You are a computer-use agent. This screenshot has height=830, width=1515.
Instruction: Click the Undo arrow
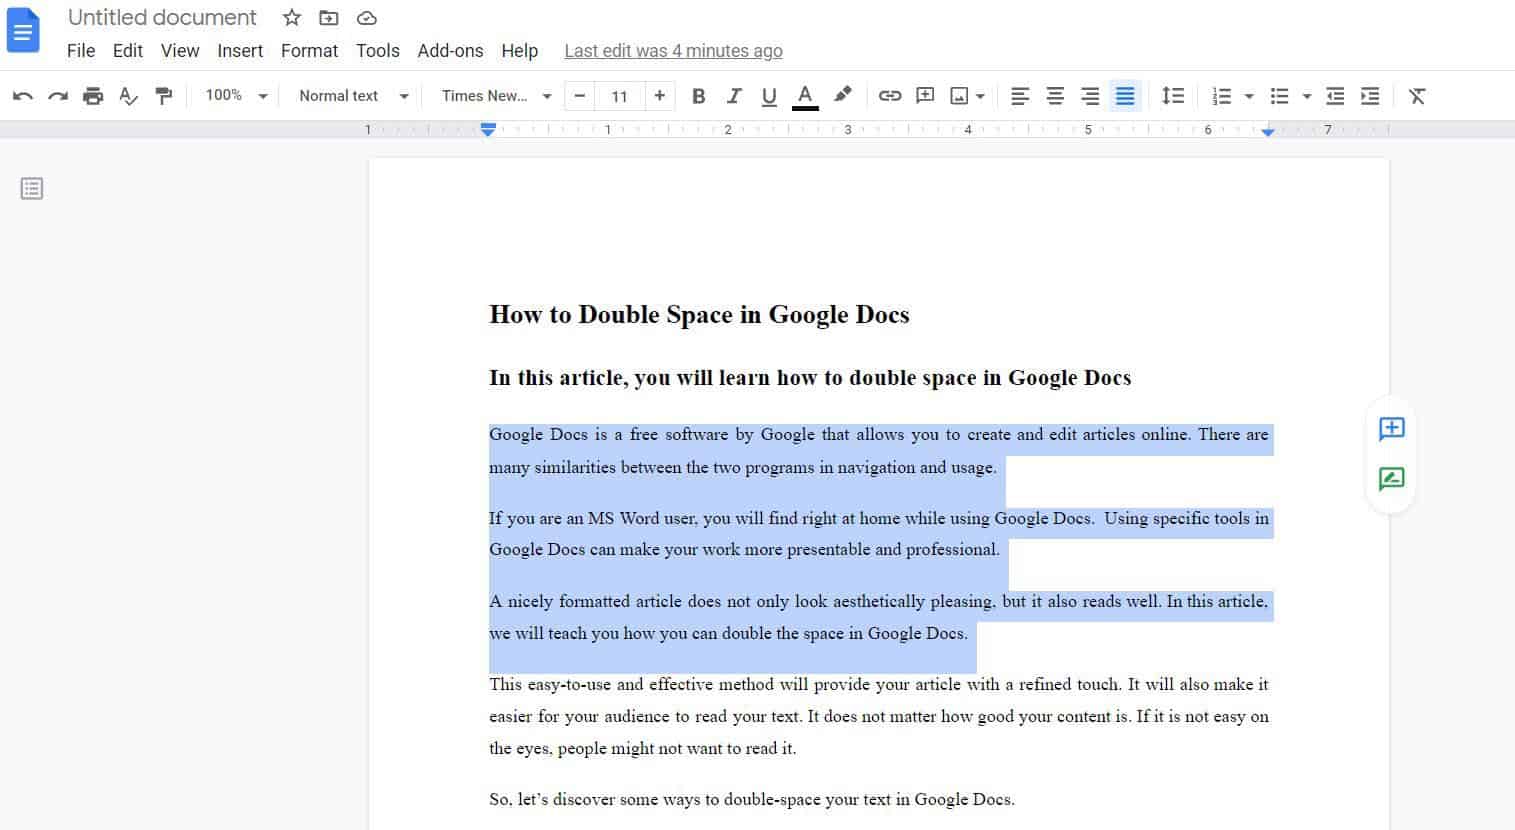23,96
